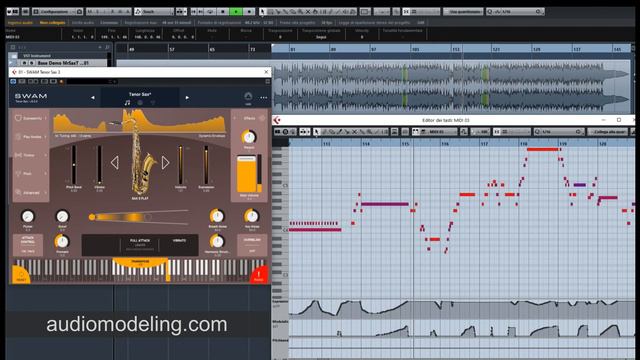Screen dimensions: 640x360
Task: Click the Breath Noise knob
Action: [217, 216]
